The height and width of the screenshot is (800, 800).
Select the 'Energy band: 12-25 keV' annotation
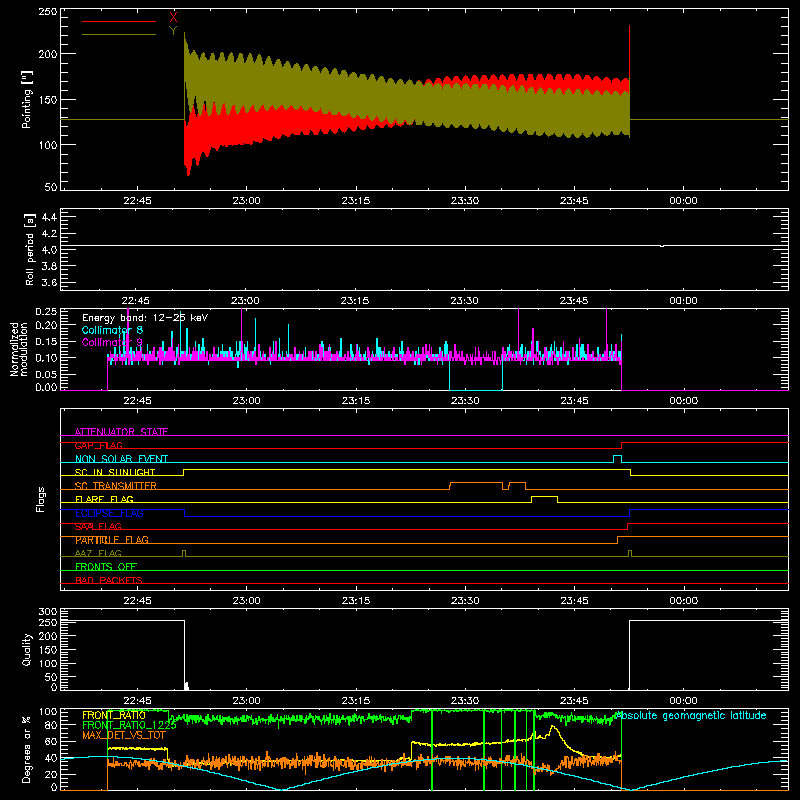[x=145, y=318]
